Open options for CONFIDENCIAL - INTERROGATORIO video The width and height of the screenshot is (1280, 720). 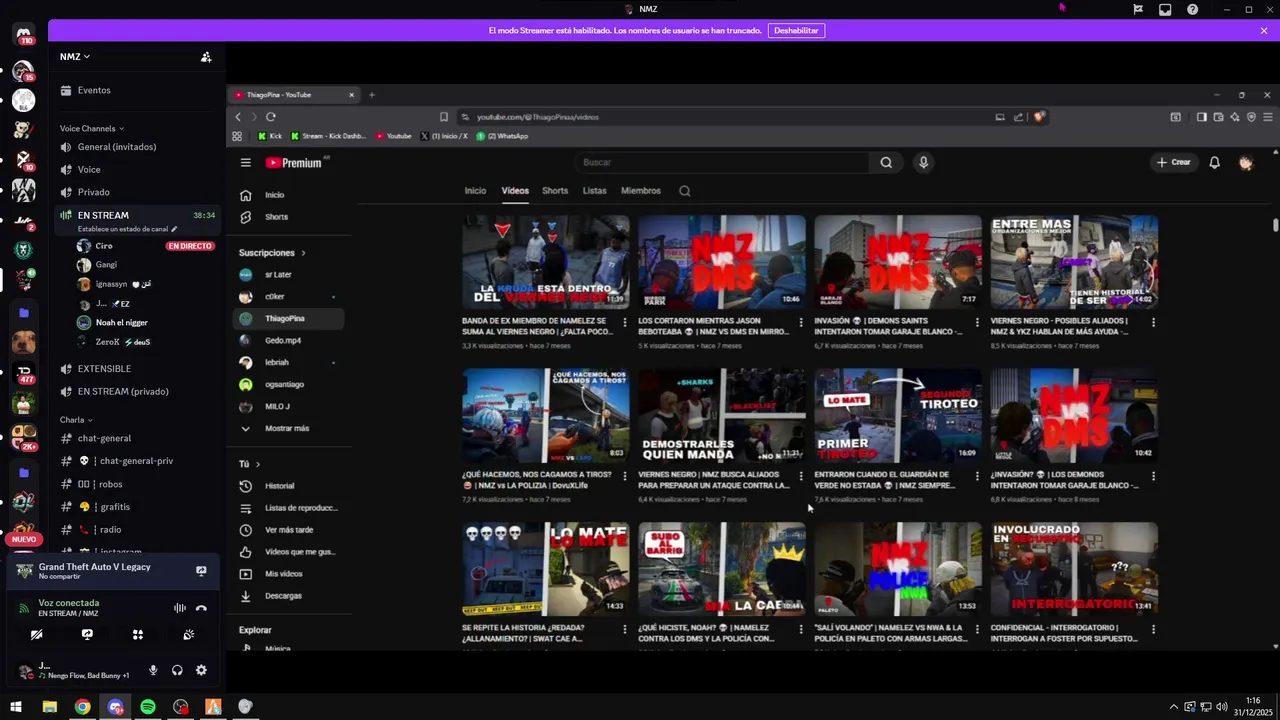pyautogui.click(x=1153, y=629)
